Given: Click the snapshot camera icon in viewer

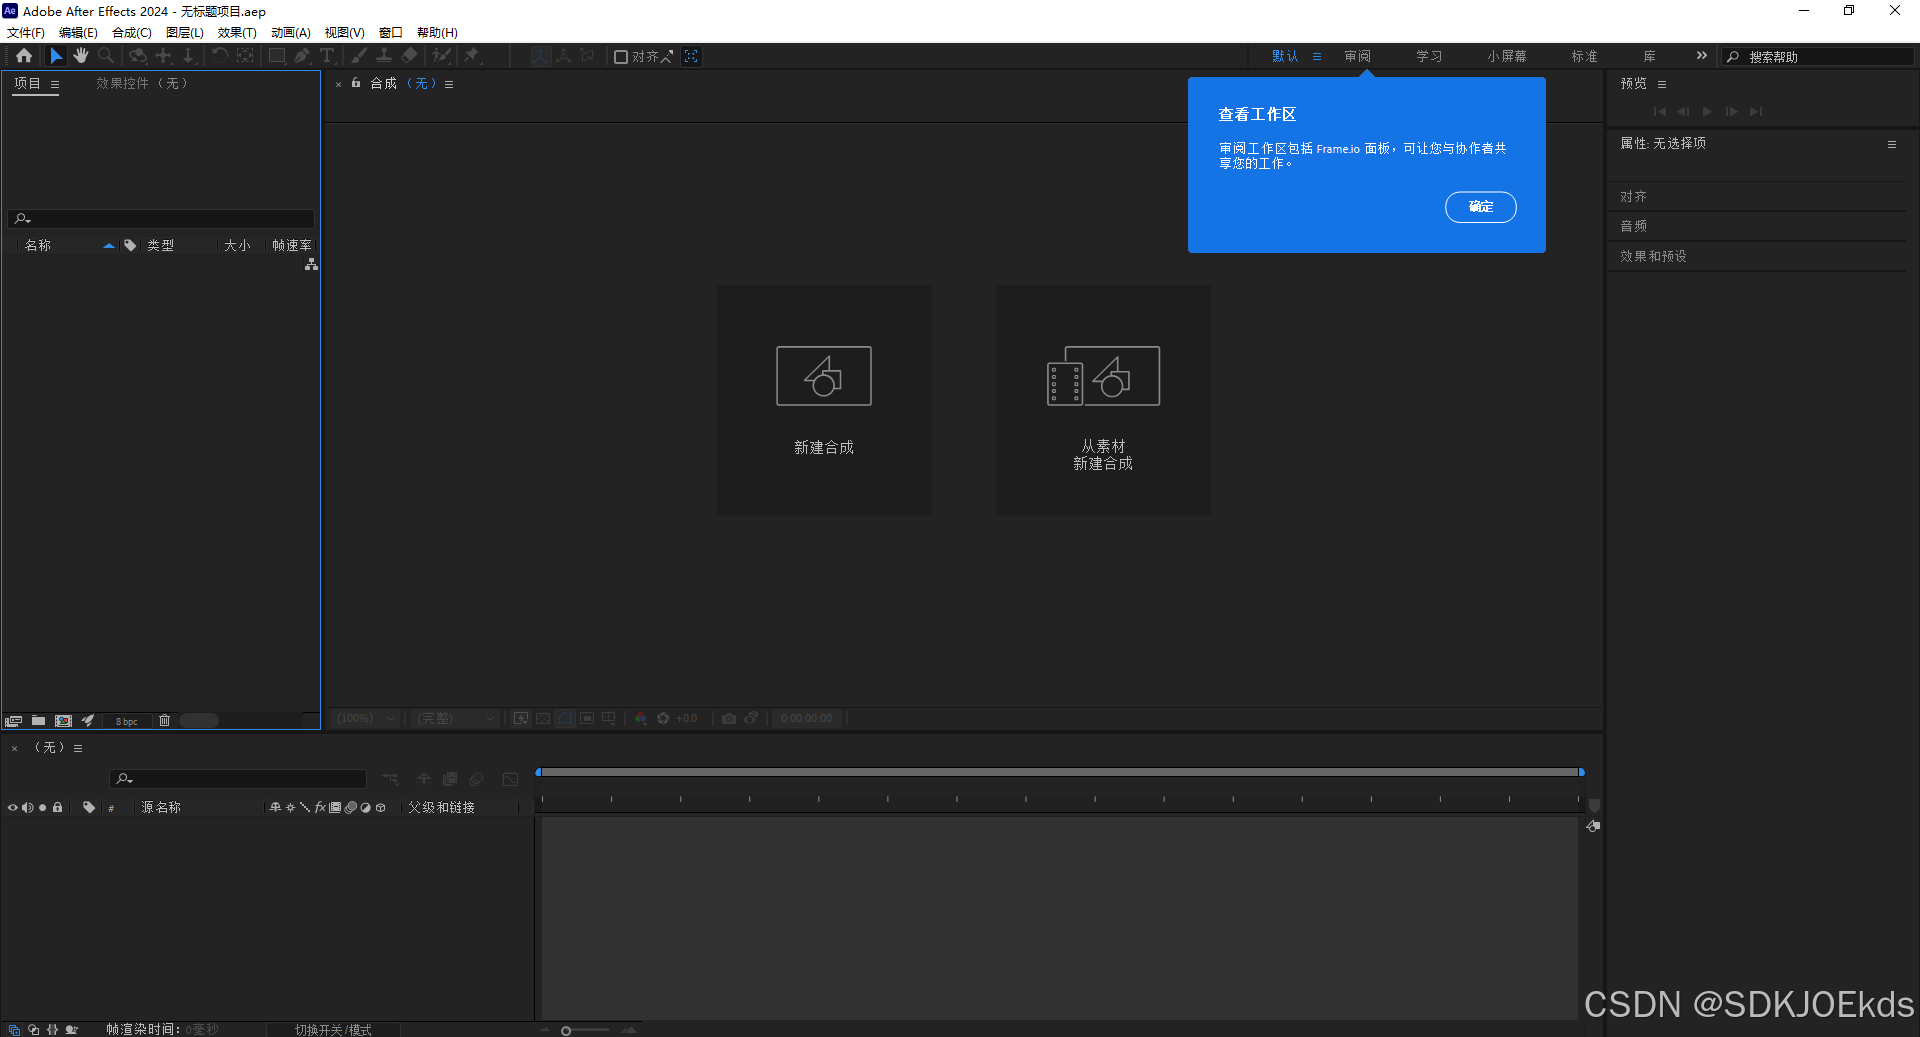Looking at the screenshot, I should click(729, 718).
